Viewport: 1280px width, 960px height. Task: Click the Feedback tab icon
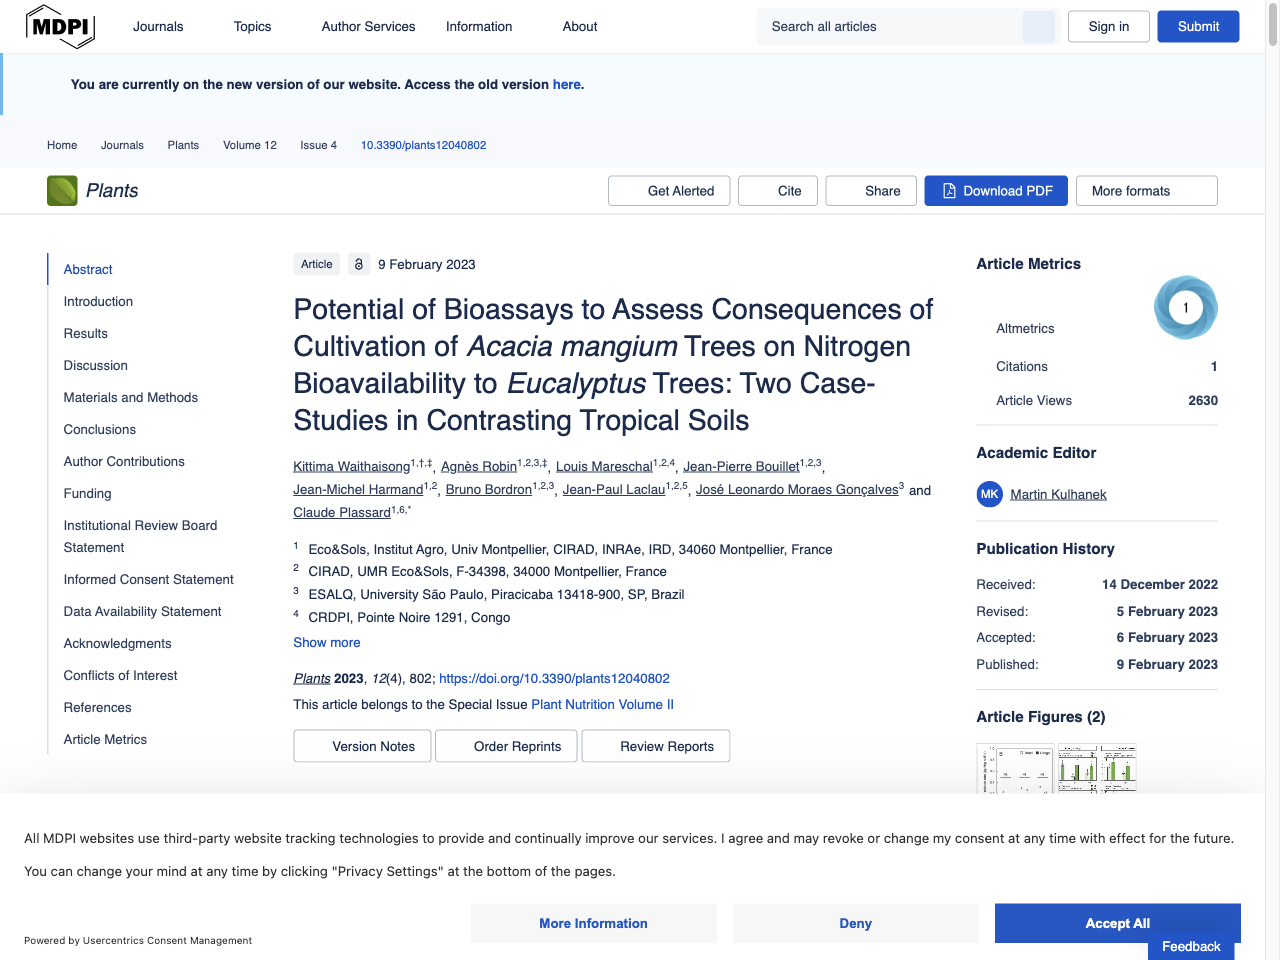coord(1190,946)
